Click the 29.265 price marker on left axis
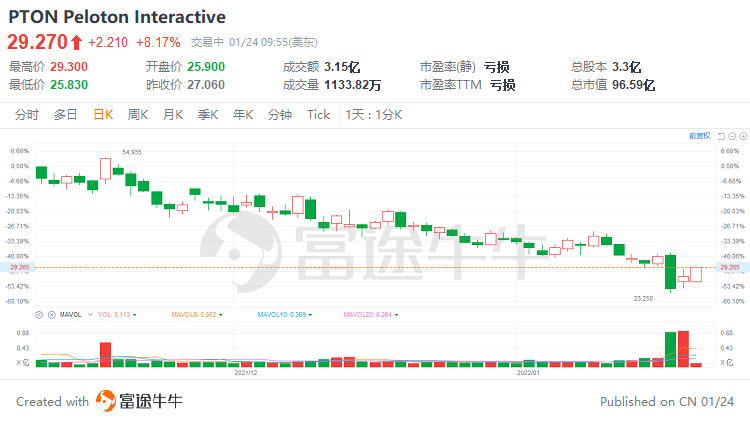This screenshot has width=750, height=422. pos(20,267)
